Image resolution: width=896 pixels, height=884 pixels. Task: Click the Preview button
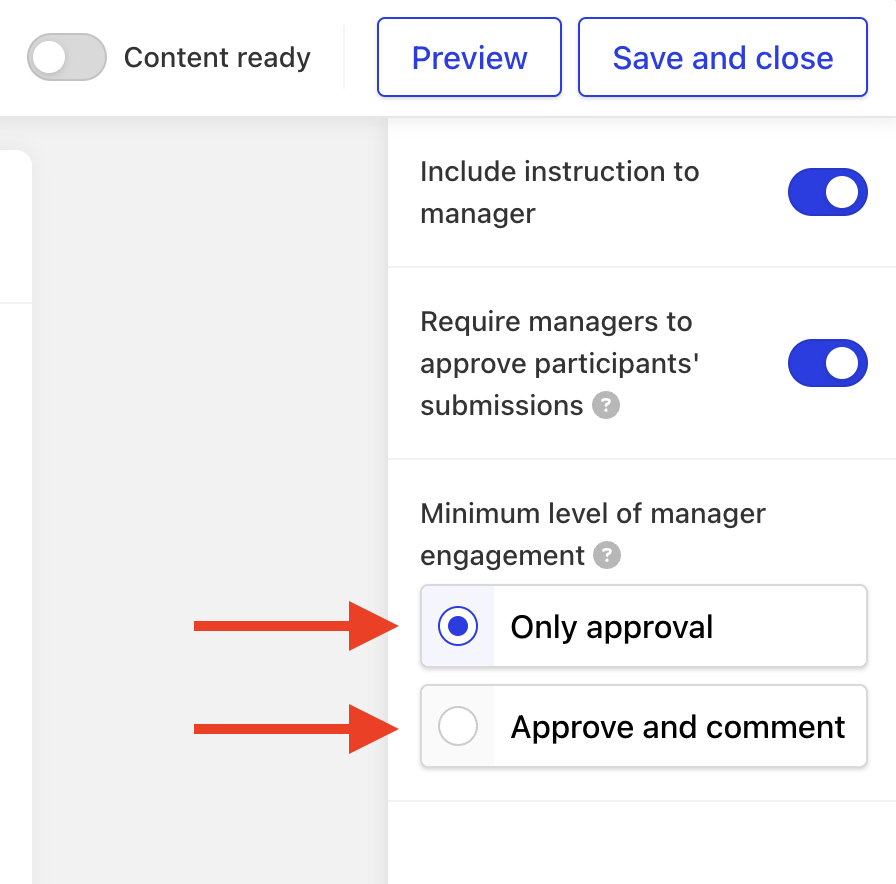469,57
